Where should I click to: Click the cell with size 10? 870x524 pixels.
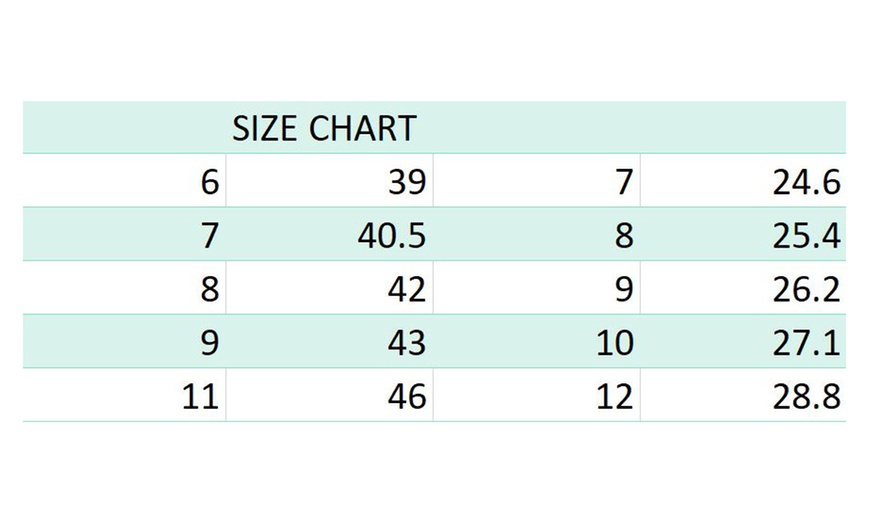(x=614, y=343)
